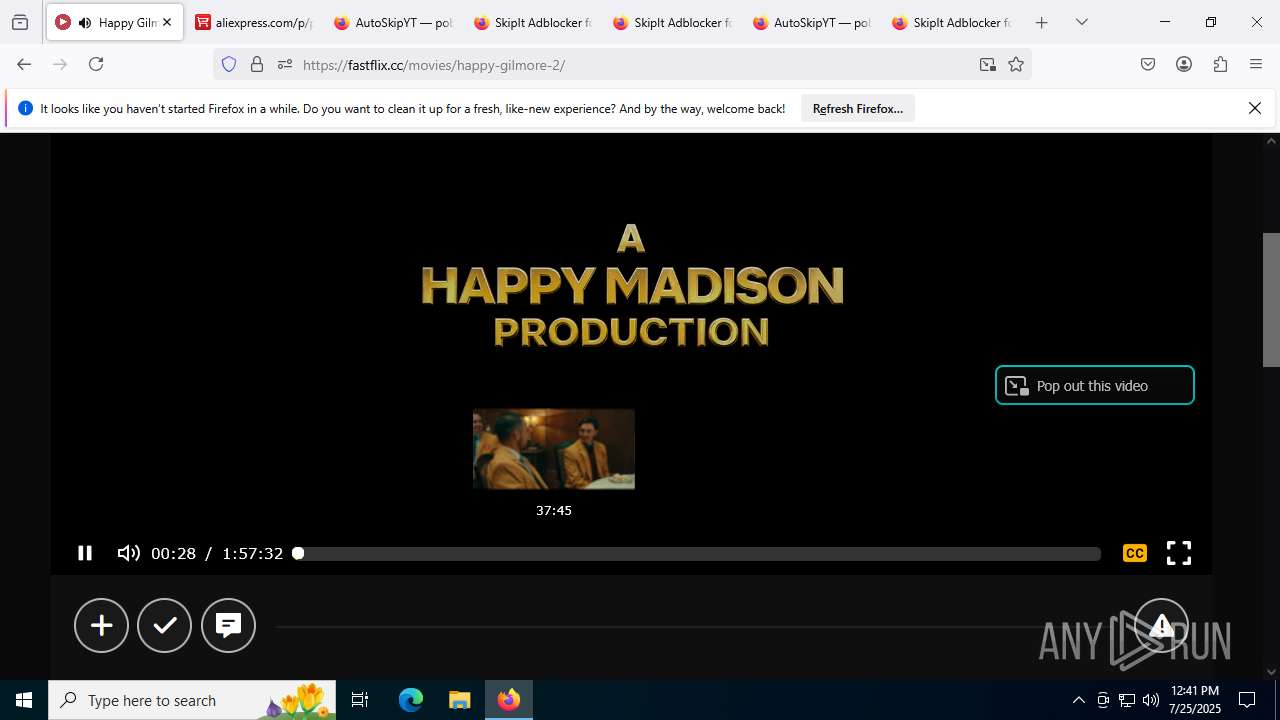Open Firefox account icon
This screenshot has width=1280, height=720.
[1184, 64]
